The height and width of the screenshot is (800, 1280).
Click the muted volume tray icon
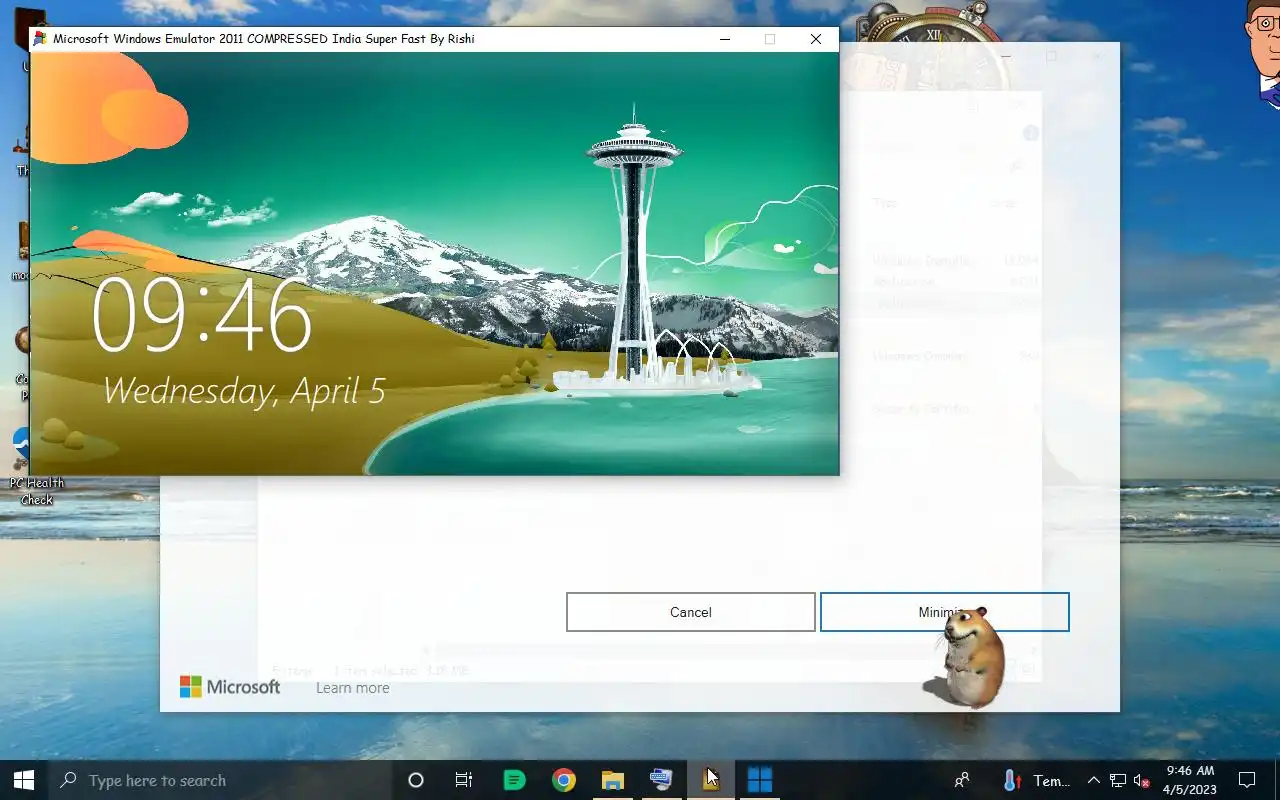coord(1141,781)
